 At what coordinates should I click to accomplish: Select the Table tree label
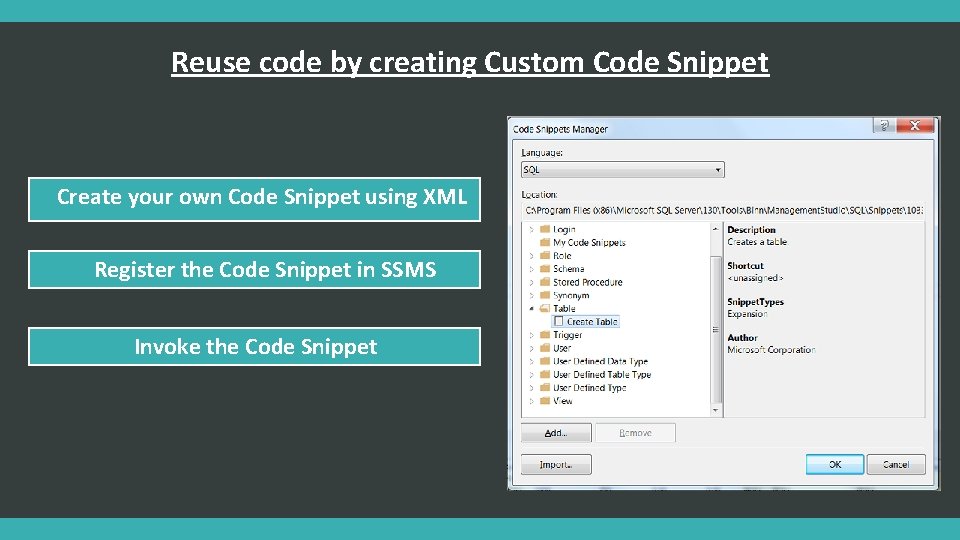coord(564,309)
